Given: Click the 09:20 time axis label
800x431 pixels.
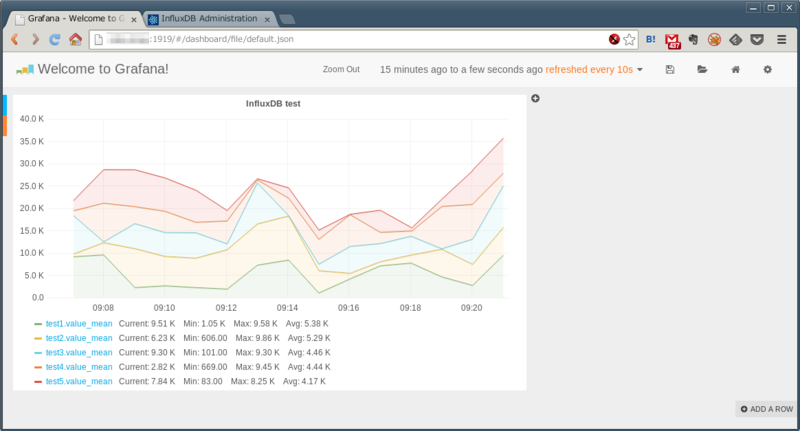Looking at the screenshot, I should 471,308.
